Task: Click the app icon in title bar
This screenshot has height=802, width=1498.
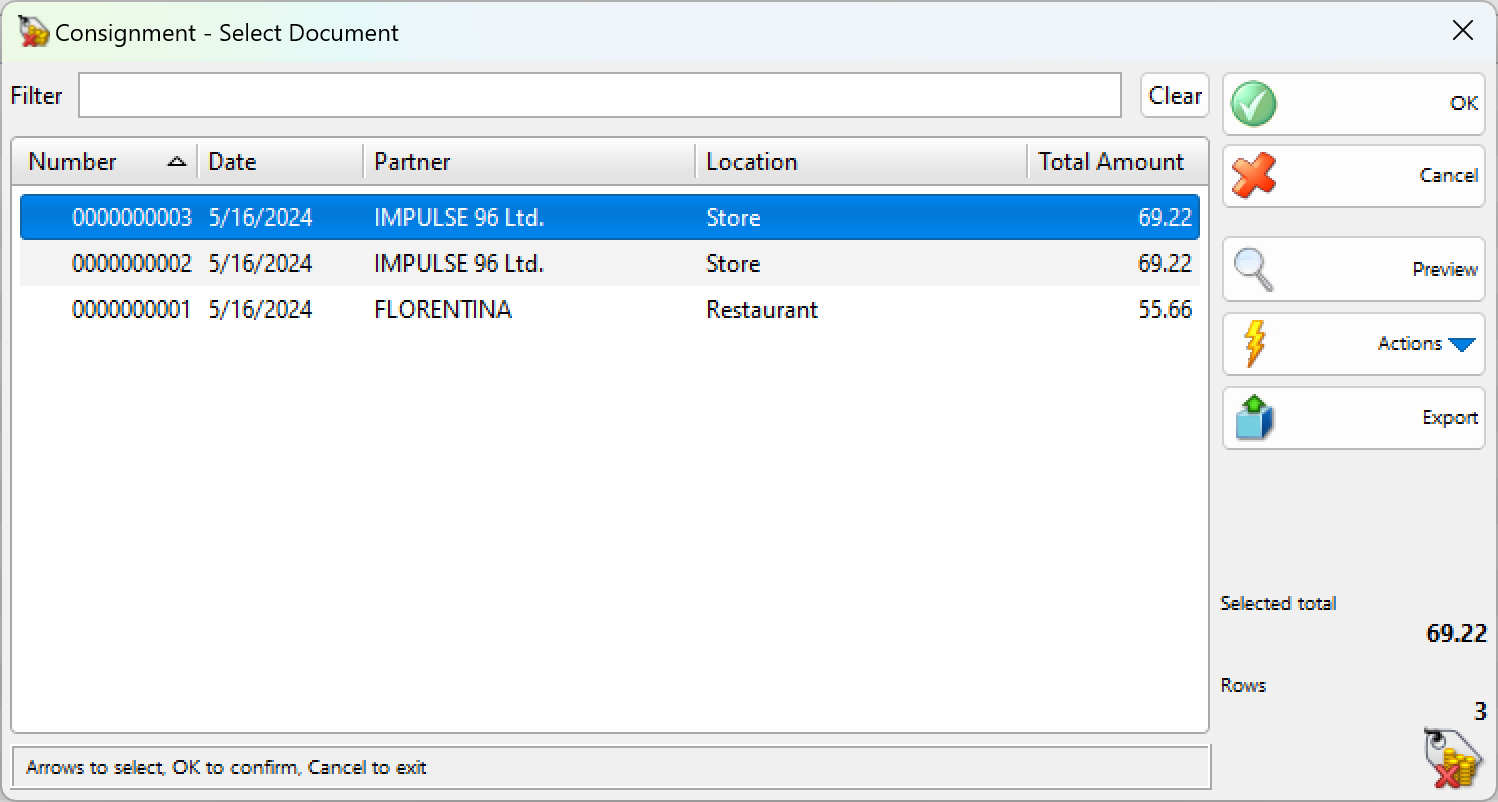Action: (33, 32)
